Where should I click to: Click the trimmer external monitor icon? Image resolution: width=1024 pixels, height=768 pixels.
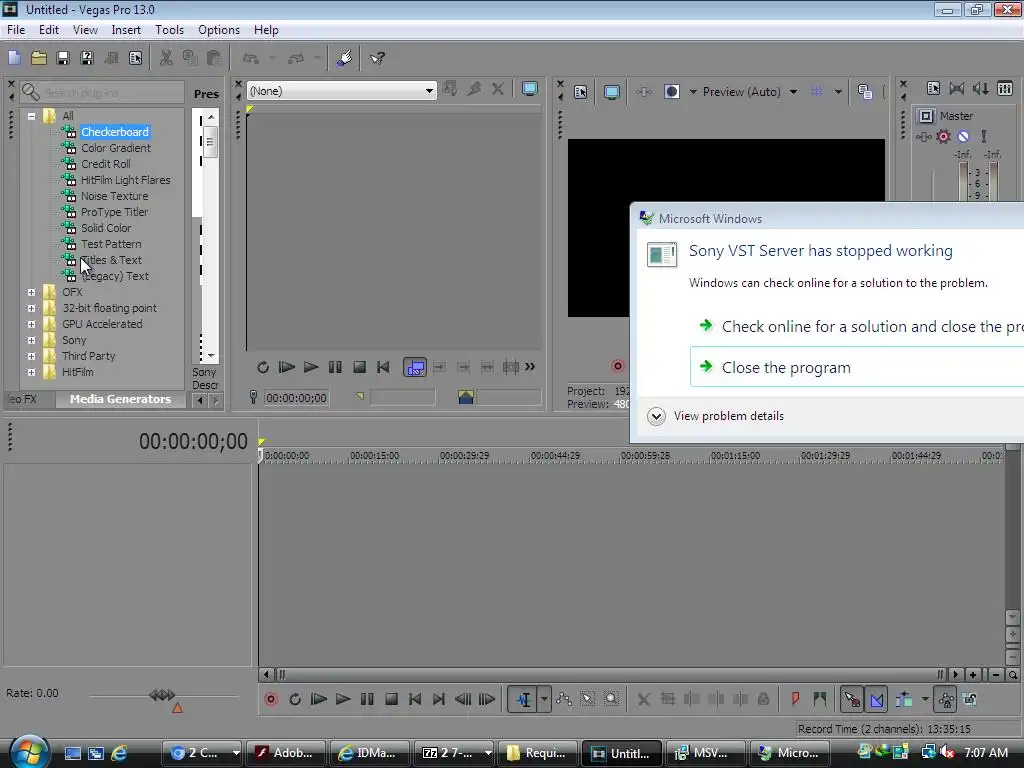coord(530,89)
